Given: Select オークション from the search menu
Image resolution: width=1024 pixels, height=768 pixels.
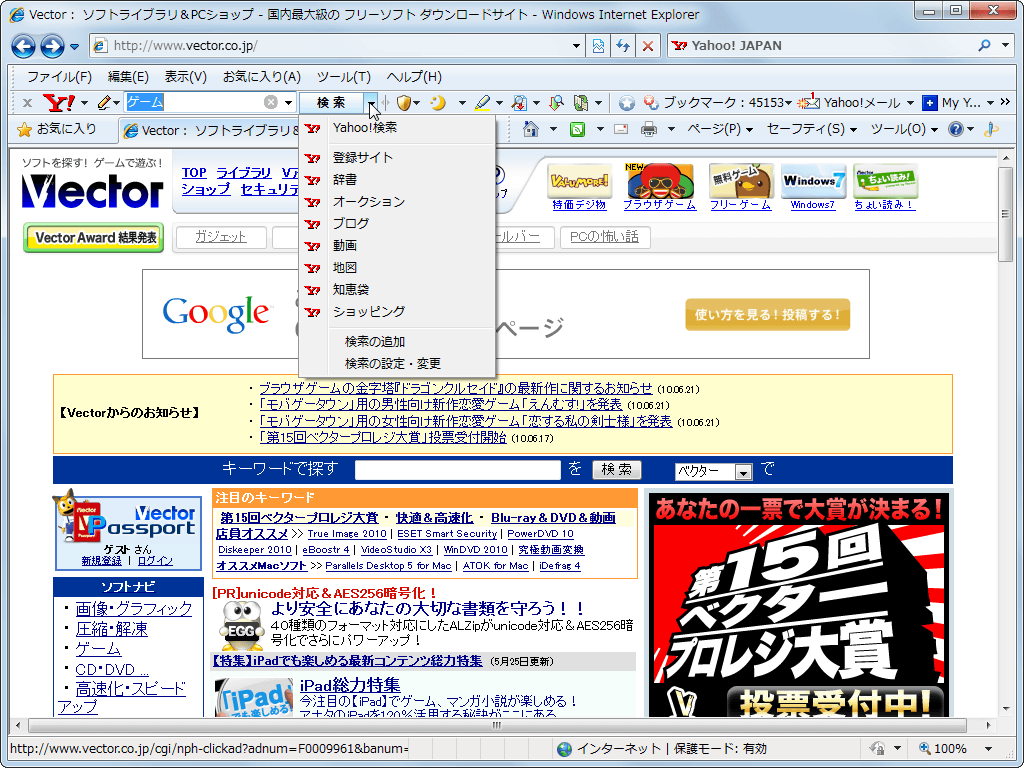Looking at the screenshot, I should [368, 201].
